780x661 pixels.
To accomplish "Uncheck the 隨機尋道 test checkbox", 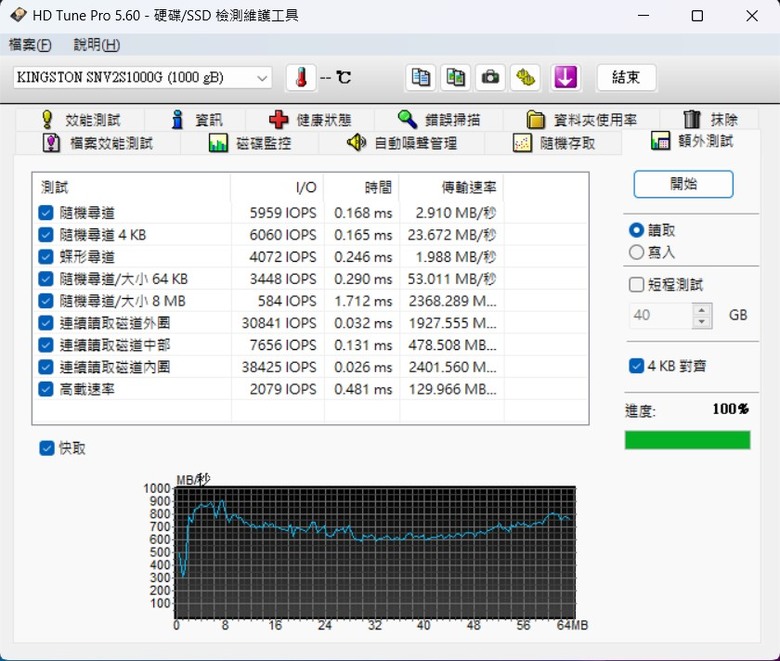I will 46,213.
